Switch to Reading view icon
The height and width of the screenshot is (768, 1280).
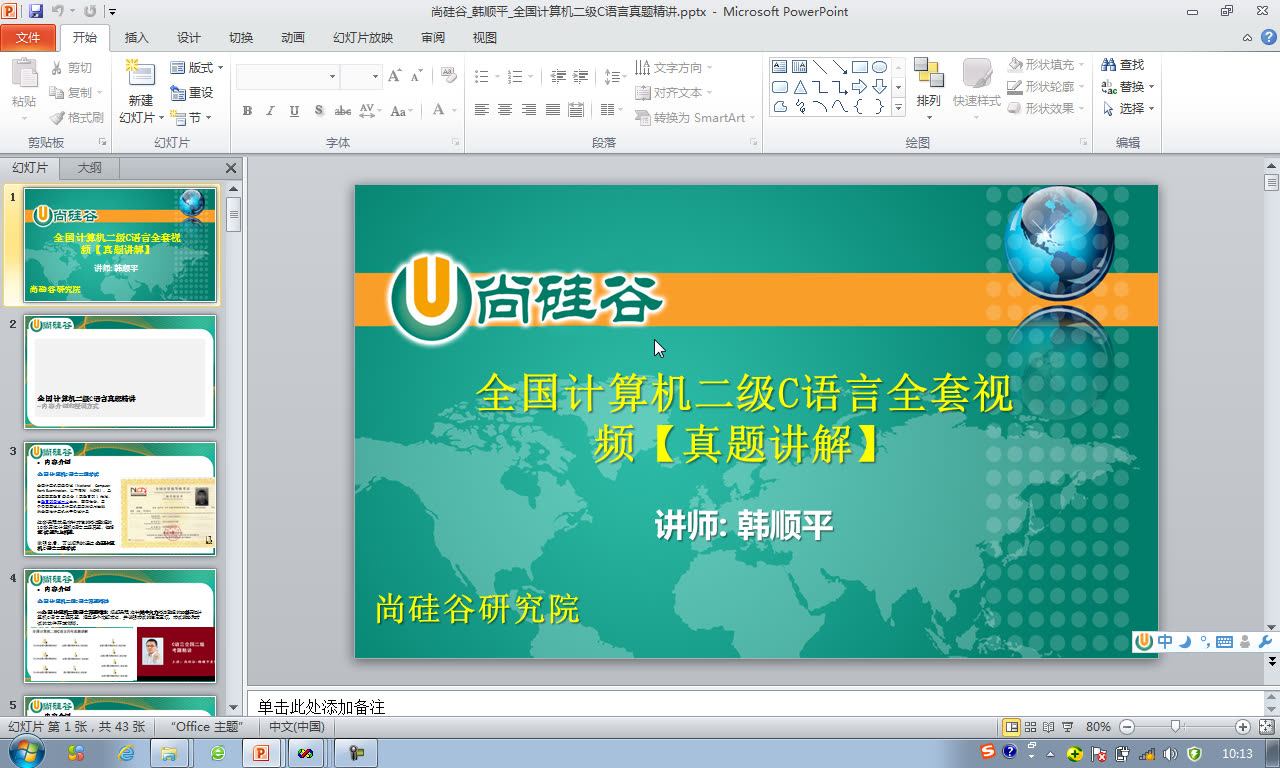tap(1048, 727)
